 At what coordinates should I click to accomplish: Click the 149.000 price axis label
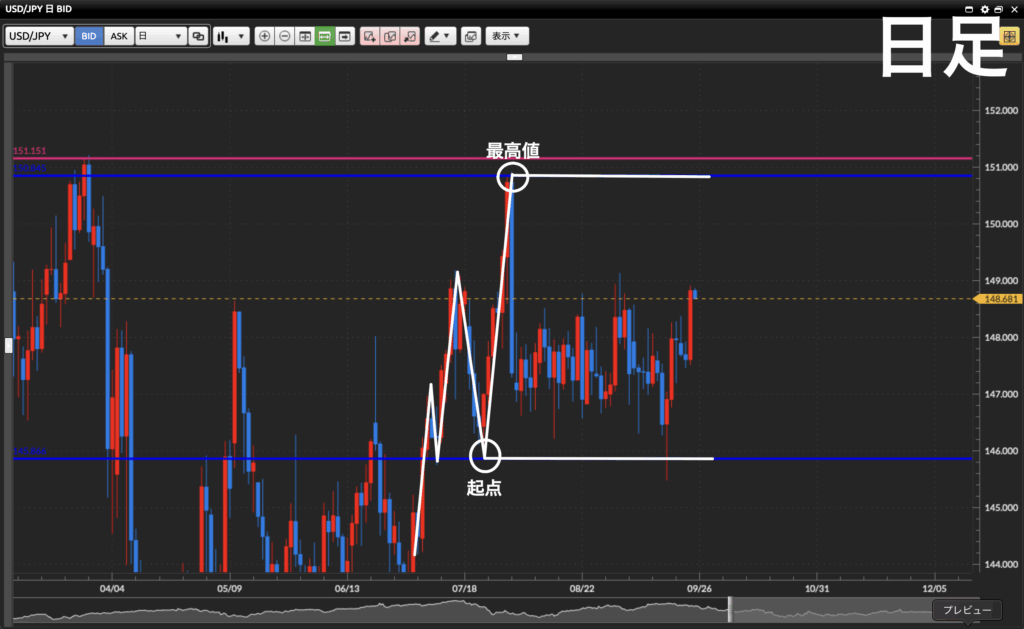coord(1001,281)
